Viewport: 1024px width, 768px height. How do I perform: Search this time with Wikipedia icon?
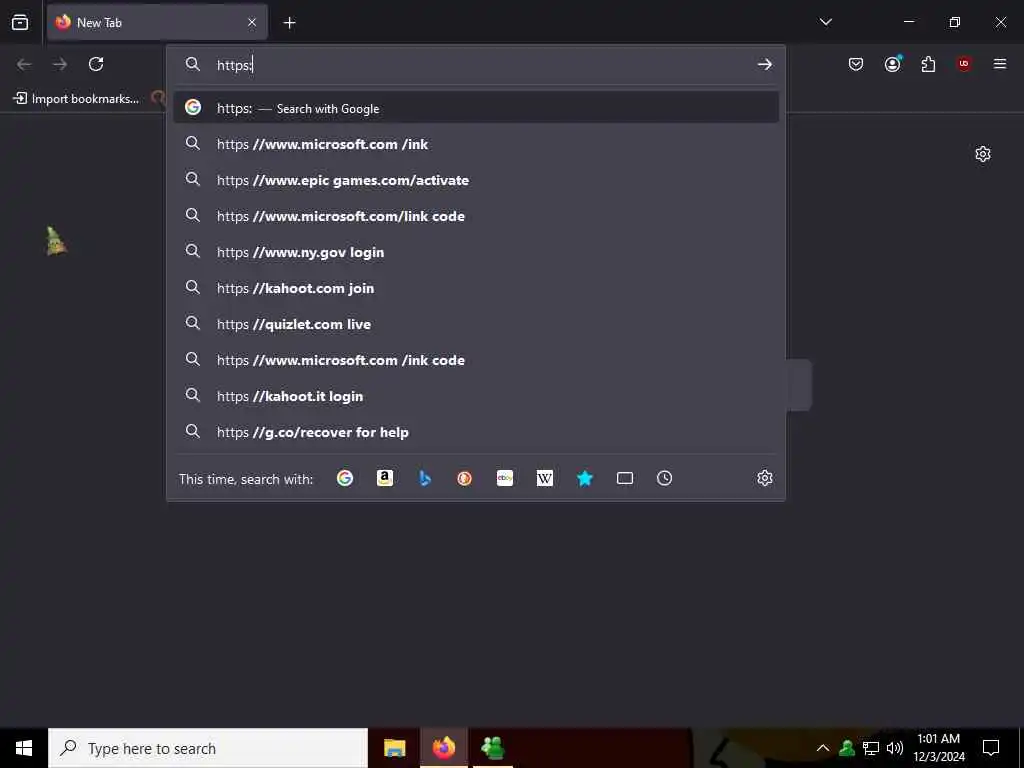(x=545, y=478)
